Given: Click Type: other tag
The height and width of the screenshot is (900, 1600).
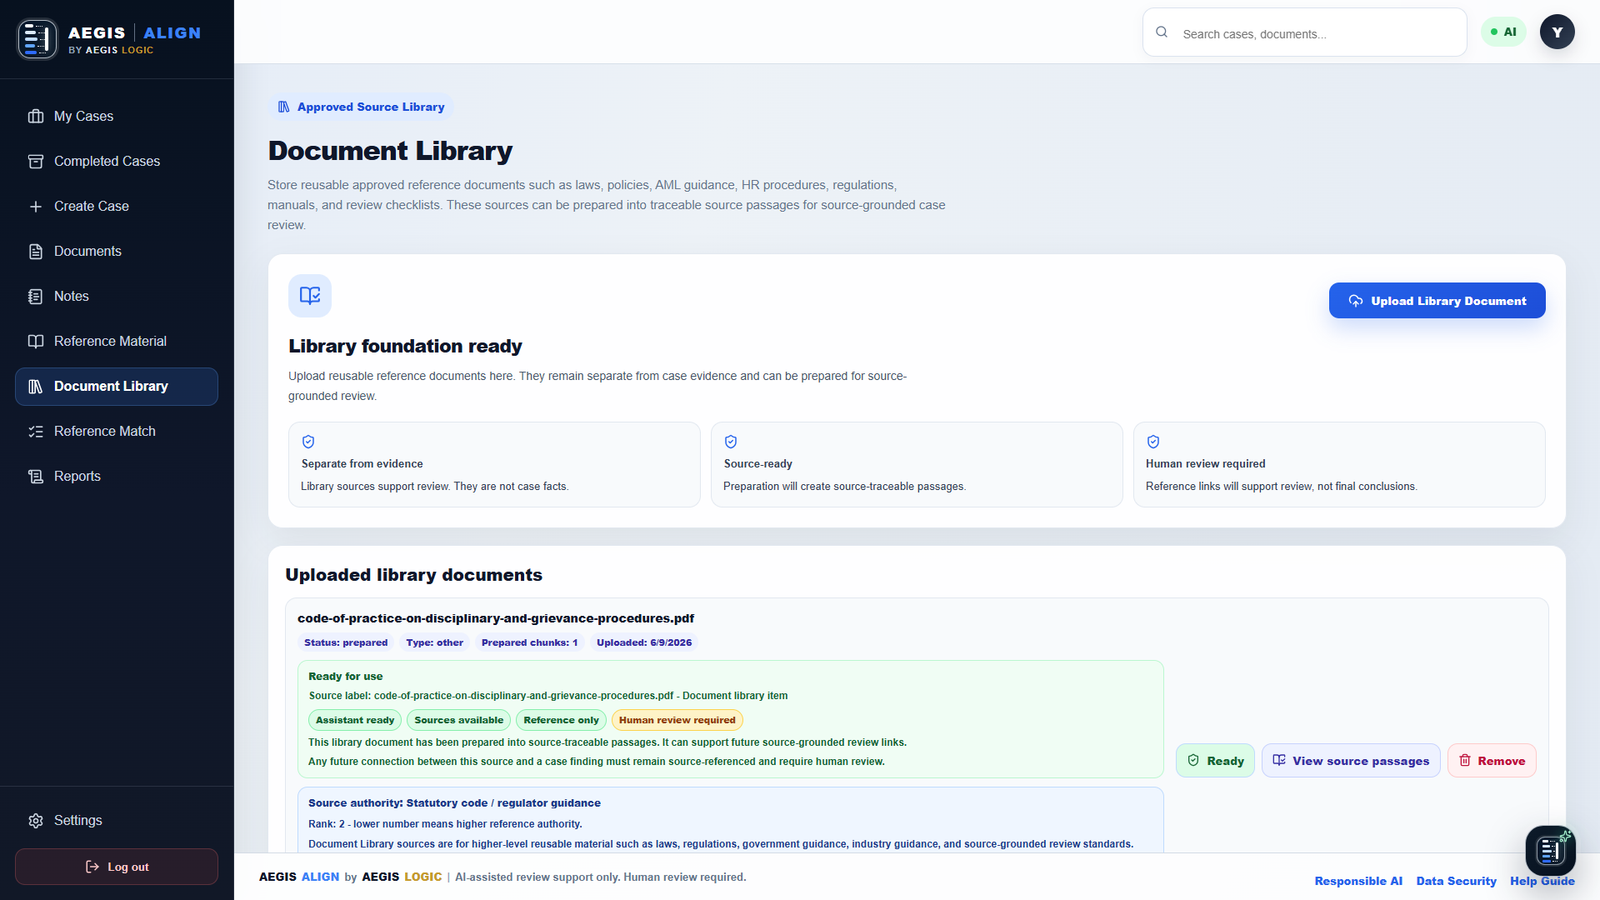Looking at the screenshot, I should pyautogui.click(x=435, y=643).
